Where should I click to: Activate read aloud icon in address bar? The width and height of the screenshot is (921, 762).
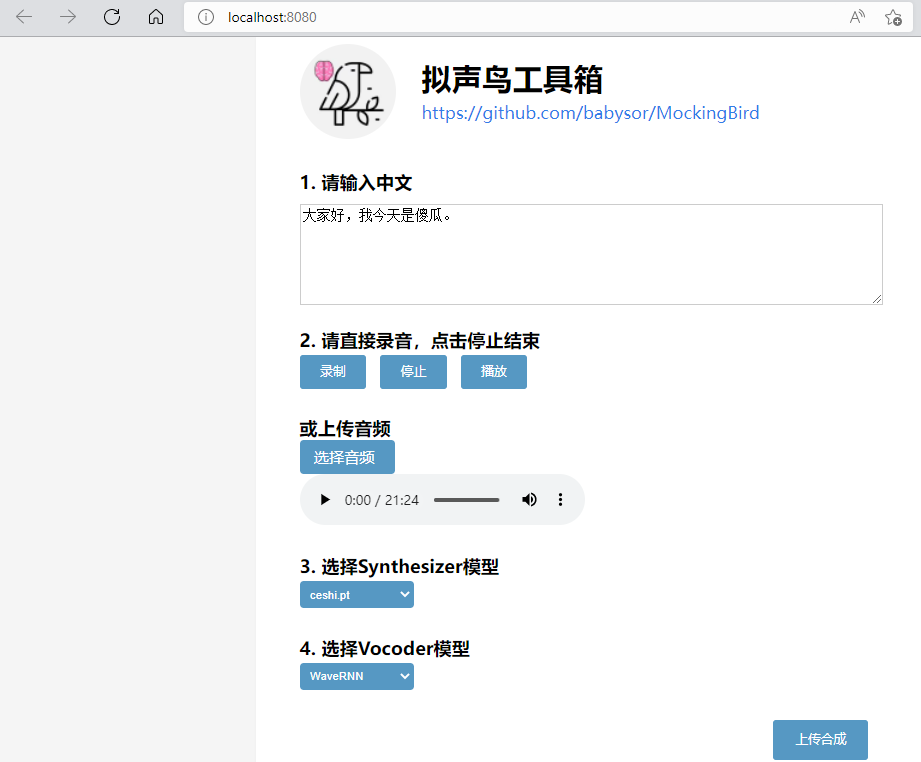coord(857,17)
